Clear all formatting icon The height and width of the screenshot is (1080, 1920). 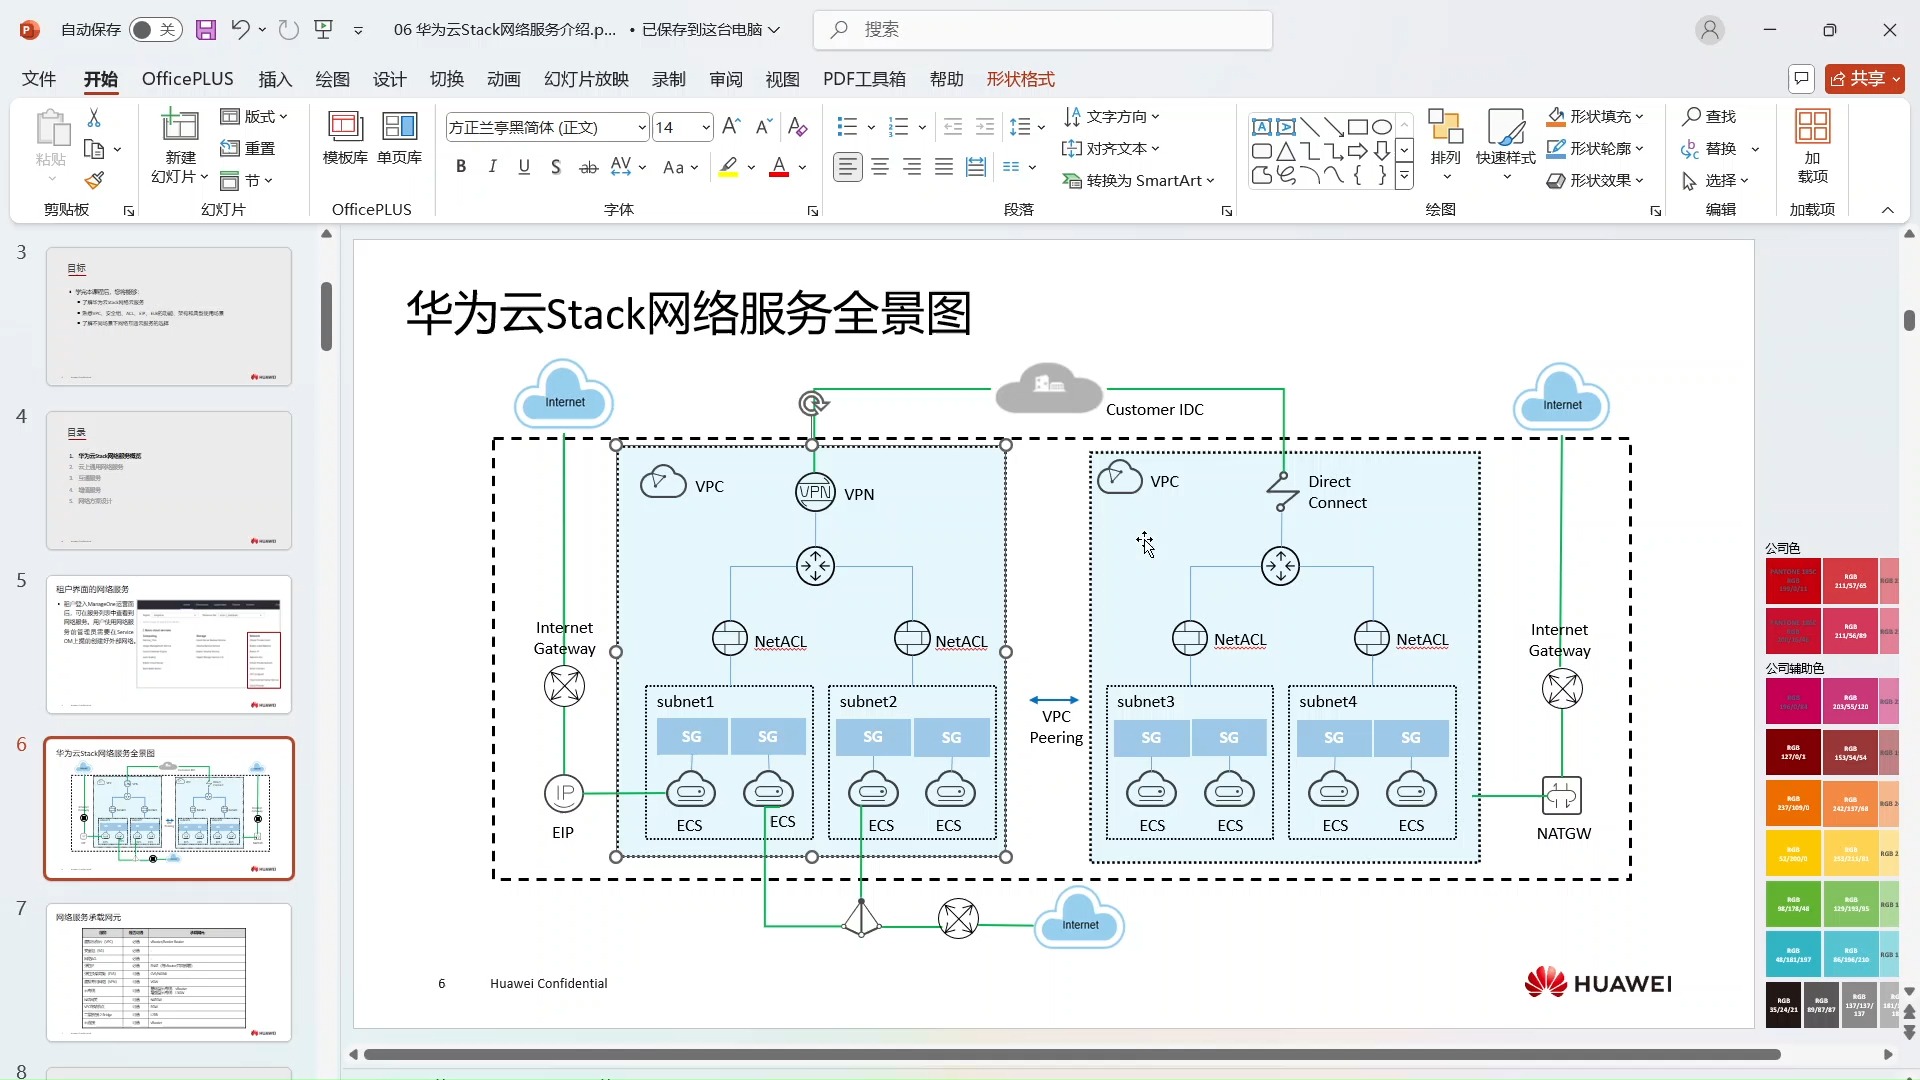point(797,127)
